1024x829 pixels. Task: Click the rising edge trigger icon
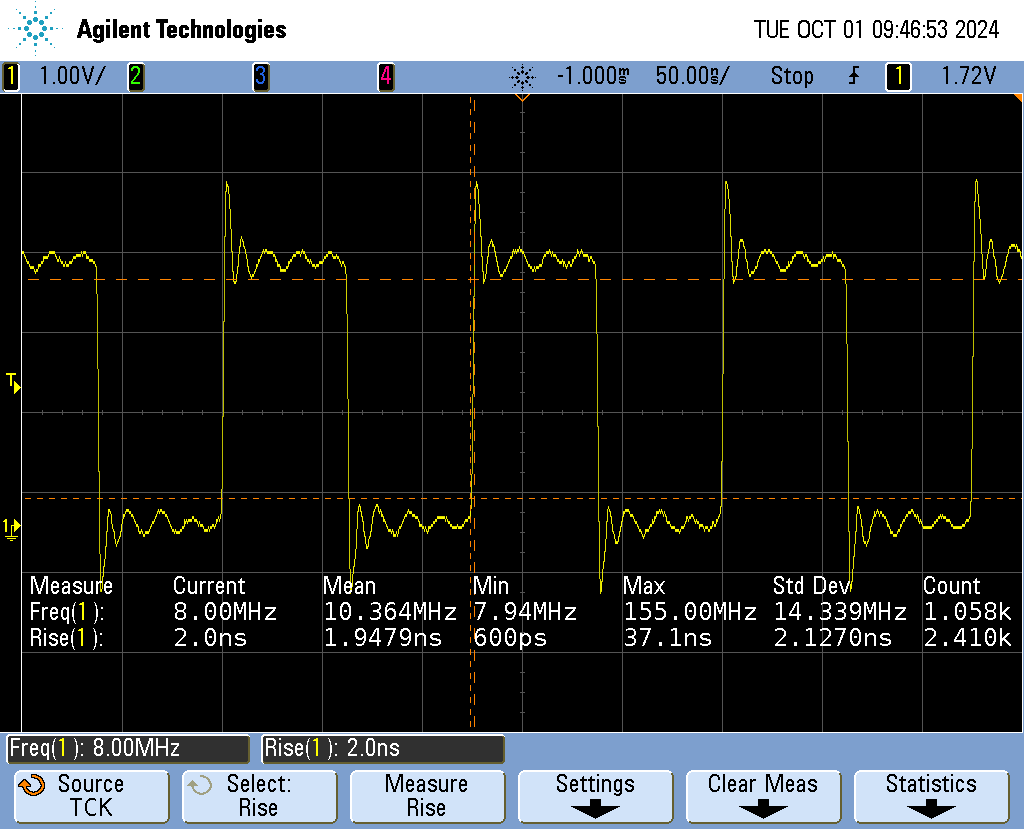pyautogui.click(x=853, y=76)
